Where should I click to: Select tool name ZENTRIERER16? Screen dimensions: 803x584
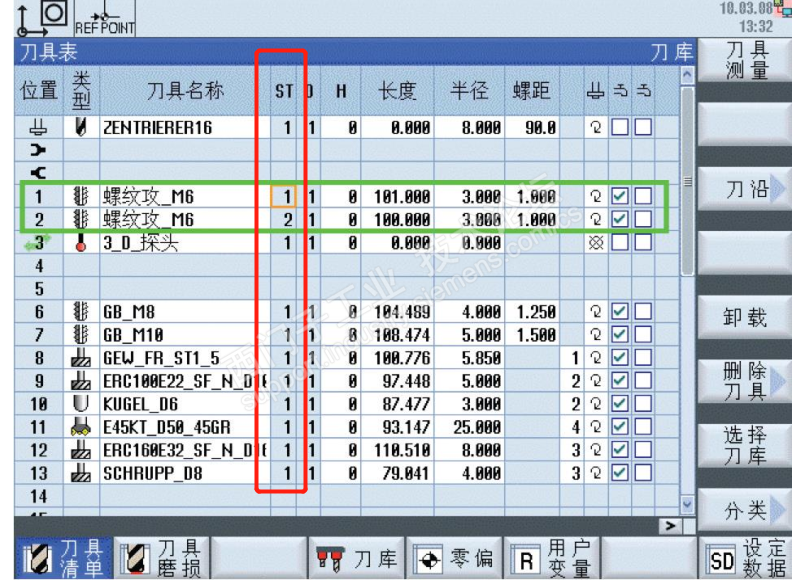pos(158,127)
